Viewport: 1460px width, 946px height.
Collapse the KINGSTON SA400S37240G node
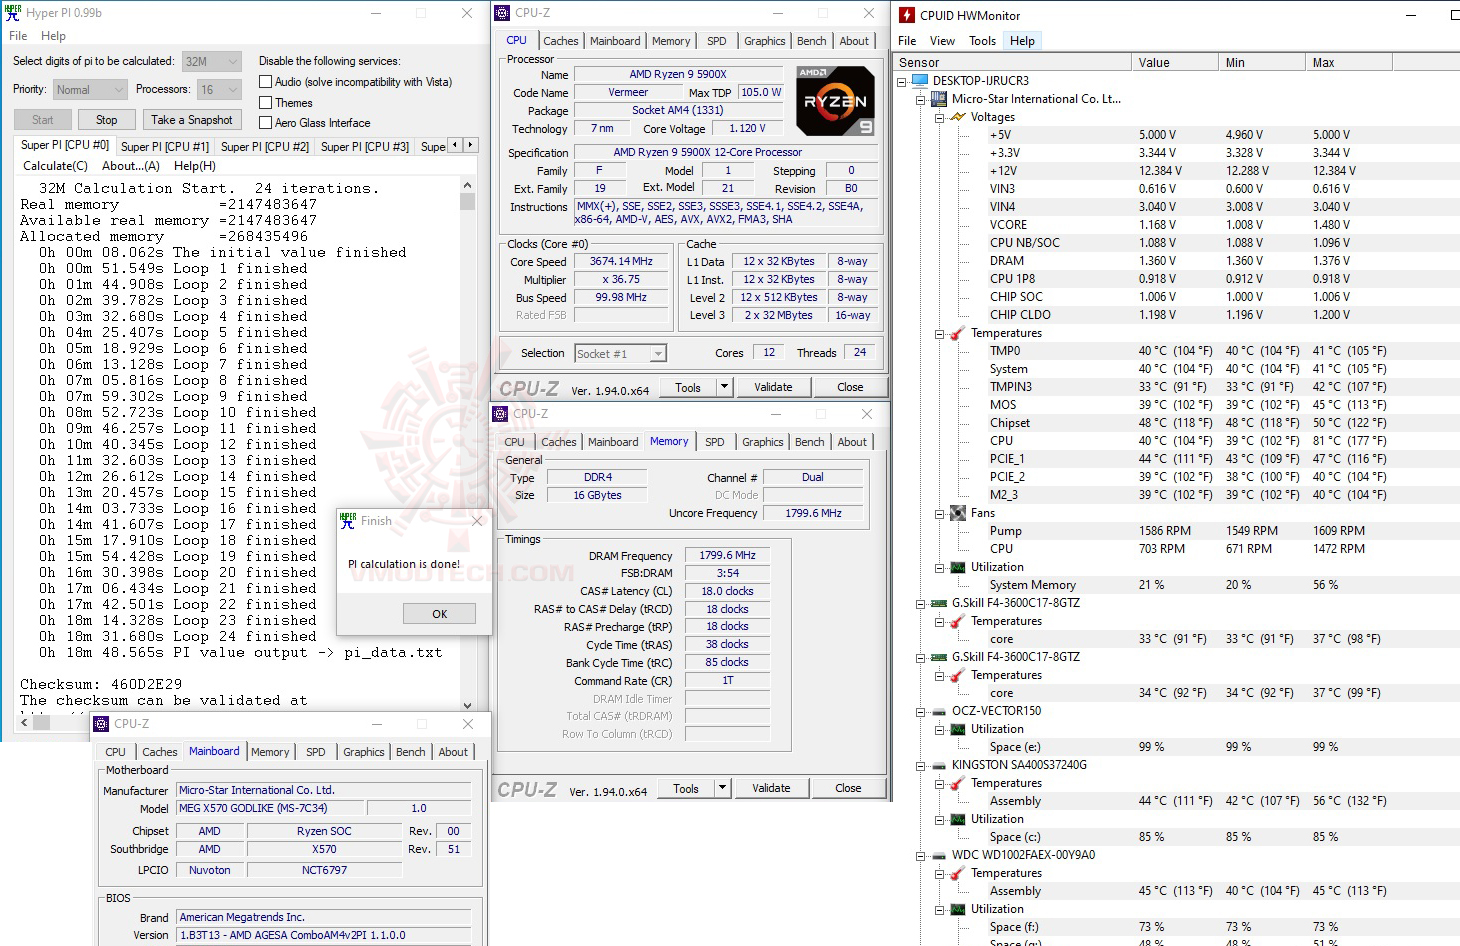click(x=921, y=765)
